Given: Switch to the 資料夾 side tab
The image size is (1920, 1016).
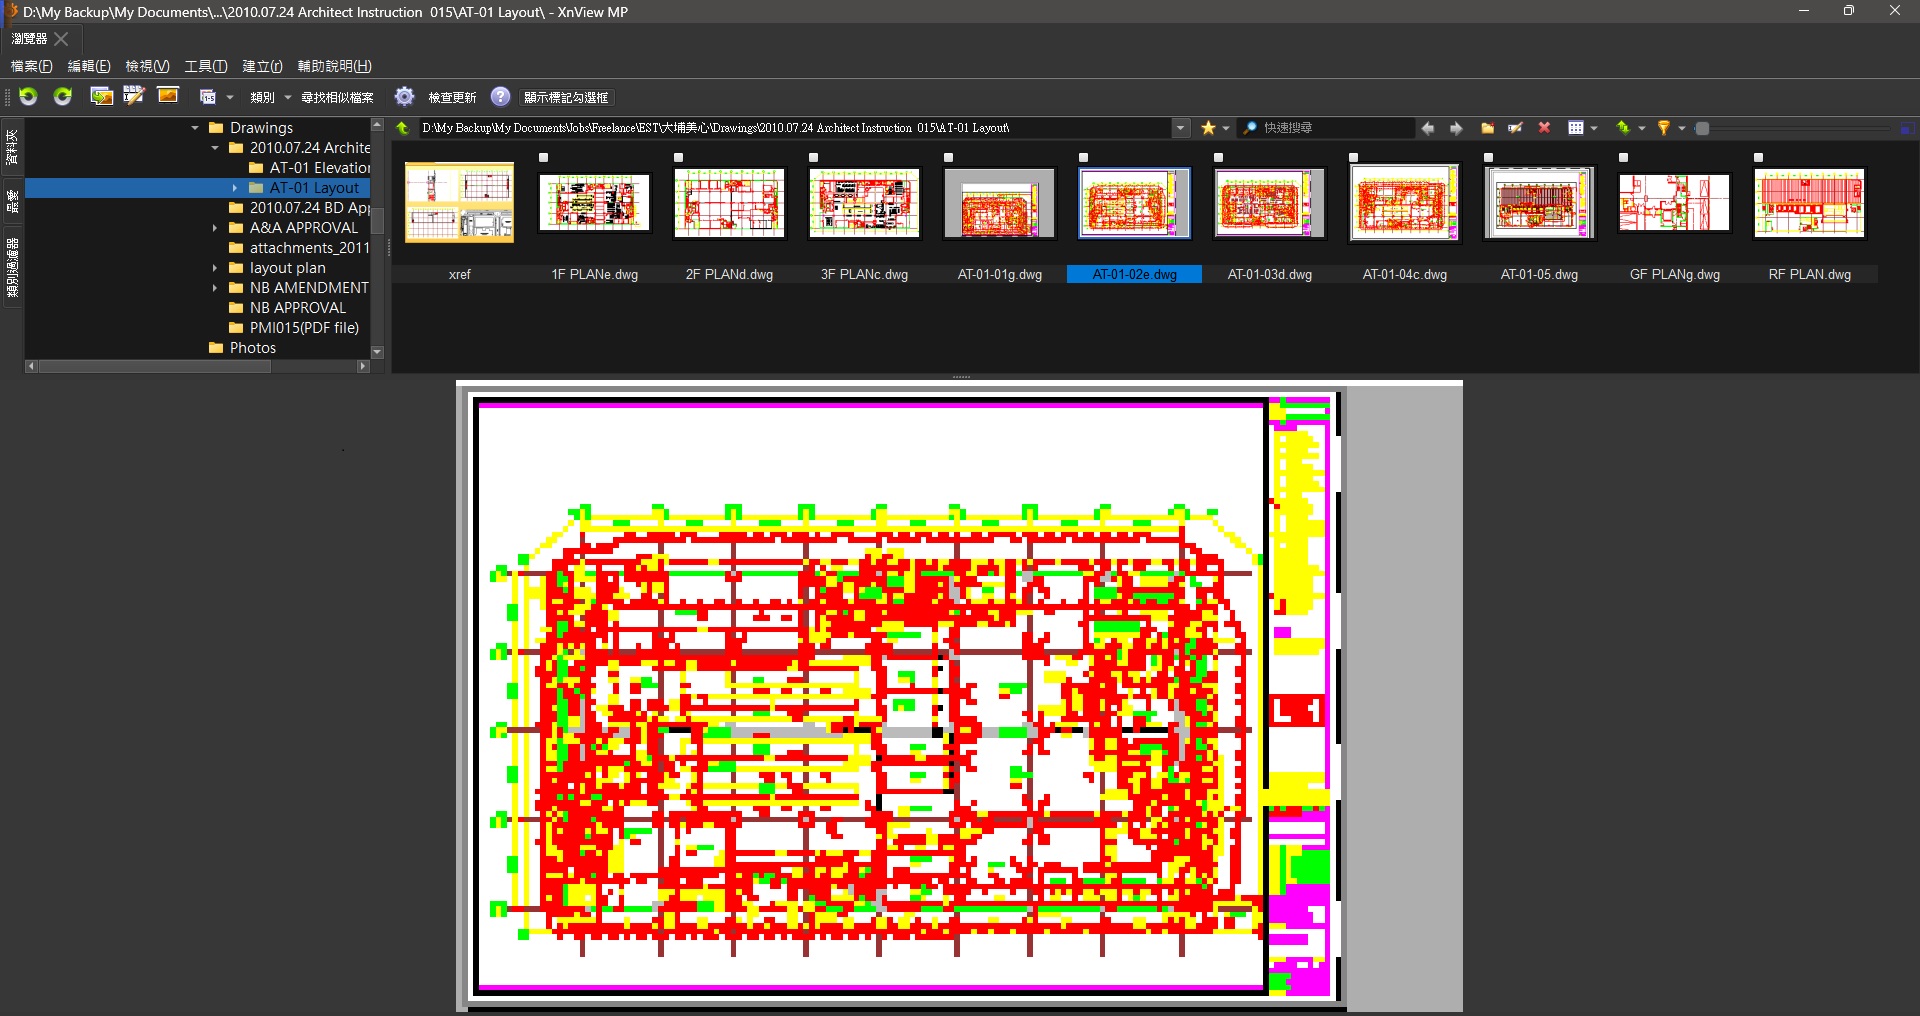Looking at the screenshot, I should [12, 148].
